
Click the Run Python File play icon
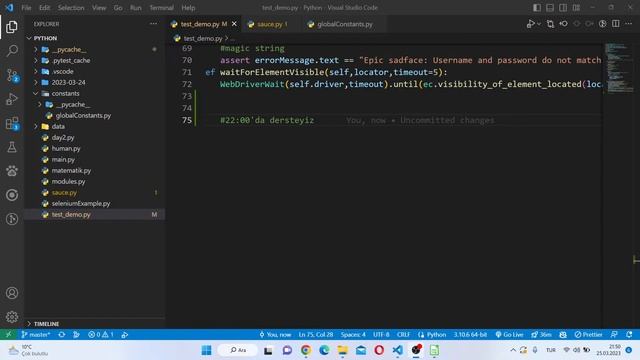530,24
